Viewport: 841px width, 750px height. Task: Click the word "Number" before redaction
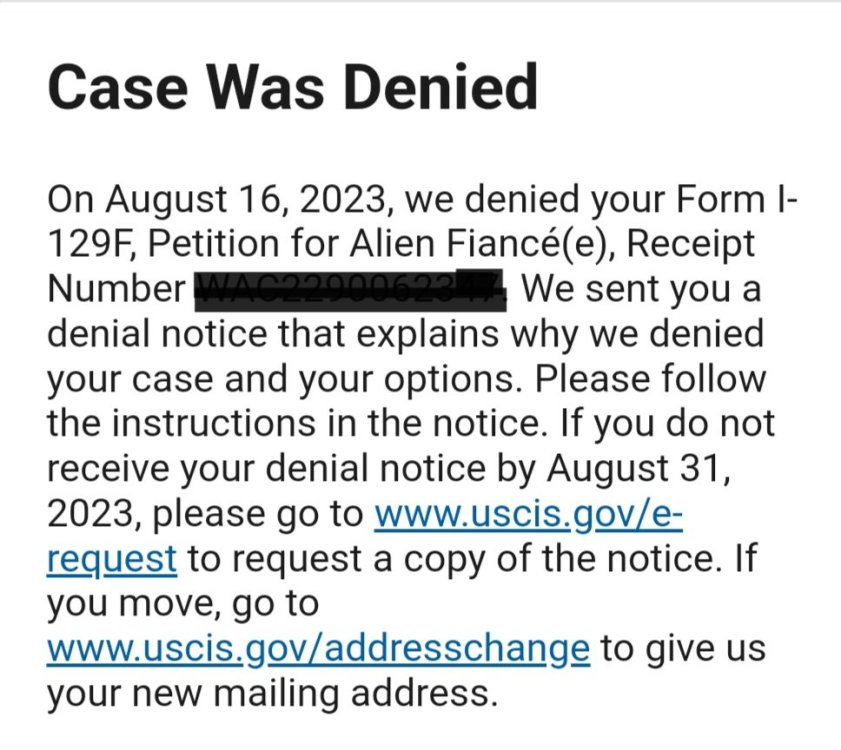[116, 289]
